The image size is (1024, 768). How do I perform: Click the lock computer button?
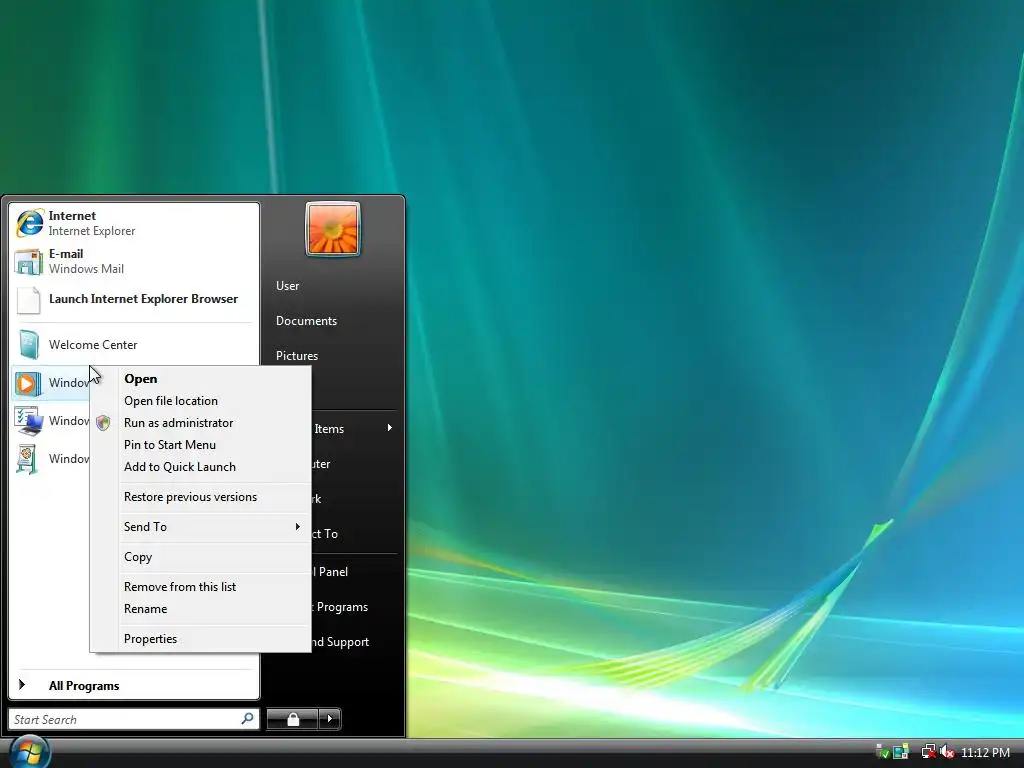pos(293,719)
